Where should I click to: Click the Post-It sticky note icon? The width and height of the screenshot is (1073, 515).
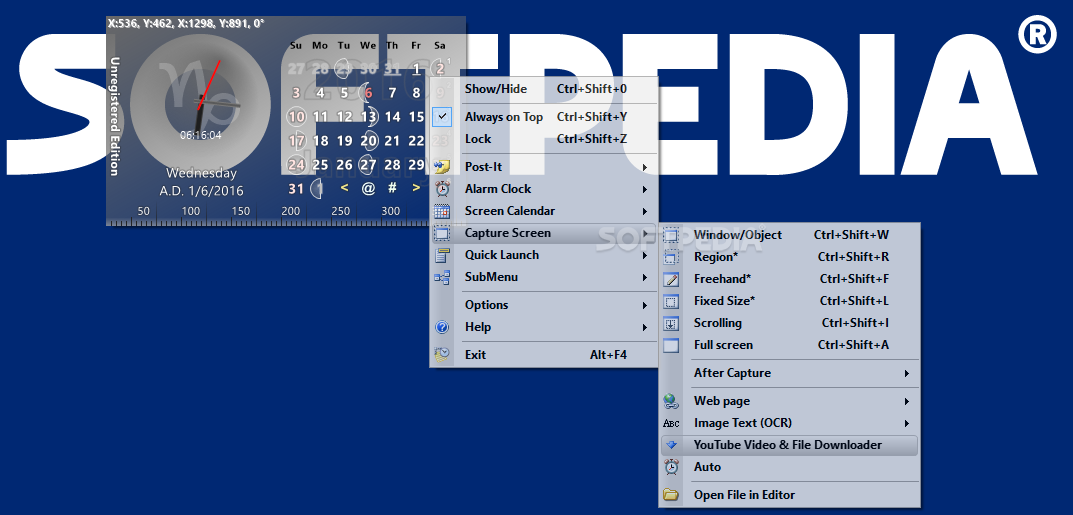click(x=442, y=166)
